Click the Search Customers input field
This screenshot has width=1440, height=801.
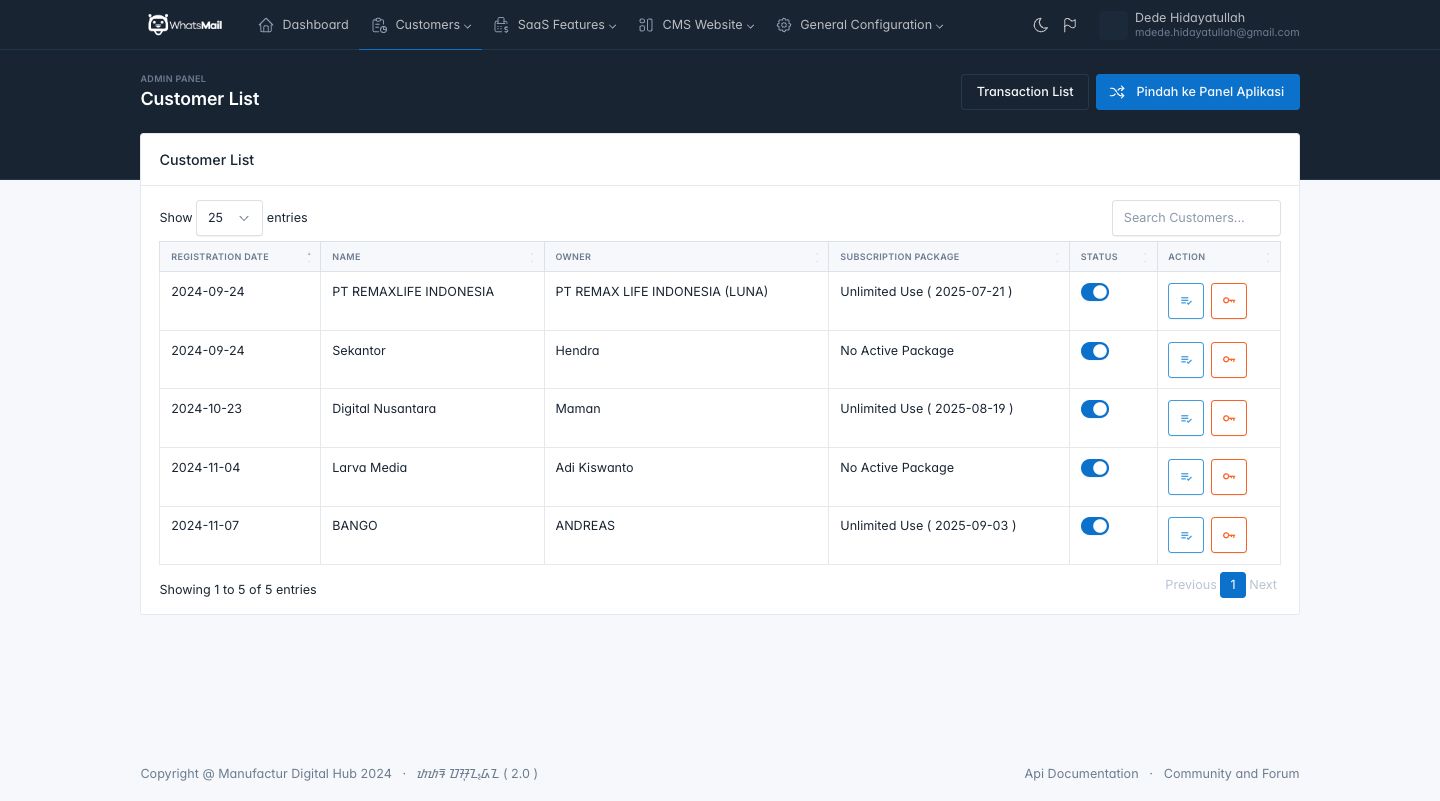coord(1195,218)
